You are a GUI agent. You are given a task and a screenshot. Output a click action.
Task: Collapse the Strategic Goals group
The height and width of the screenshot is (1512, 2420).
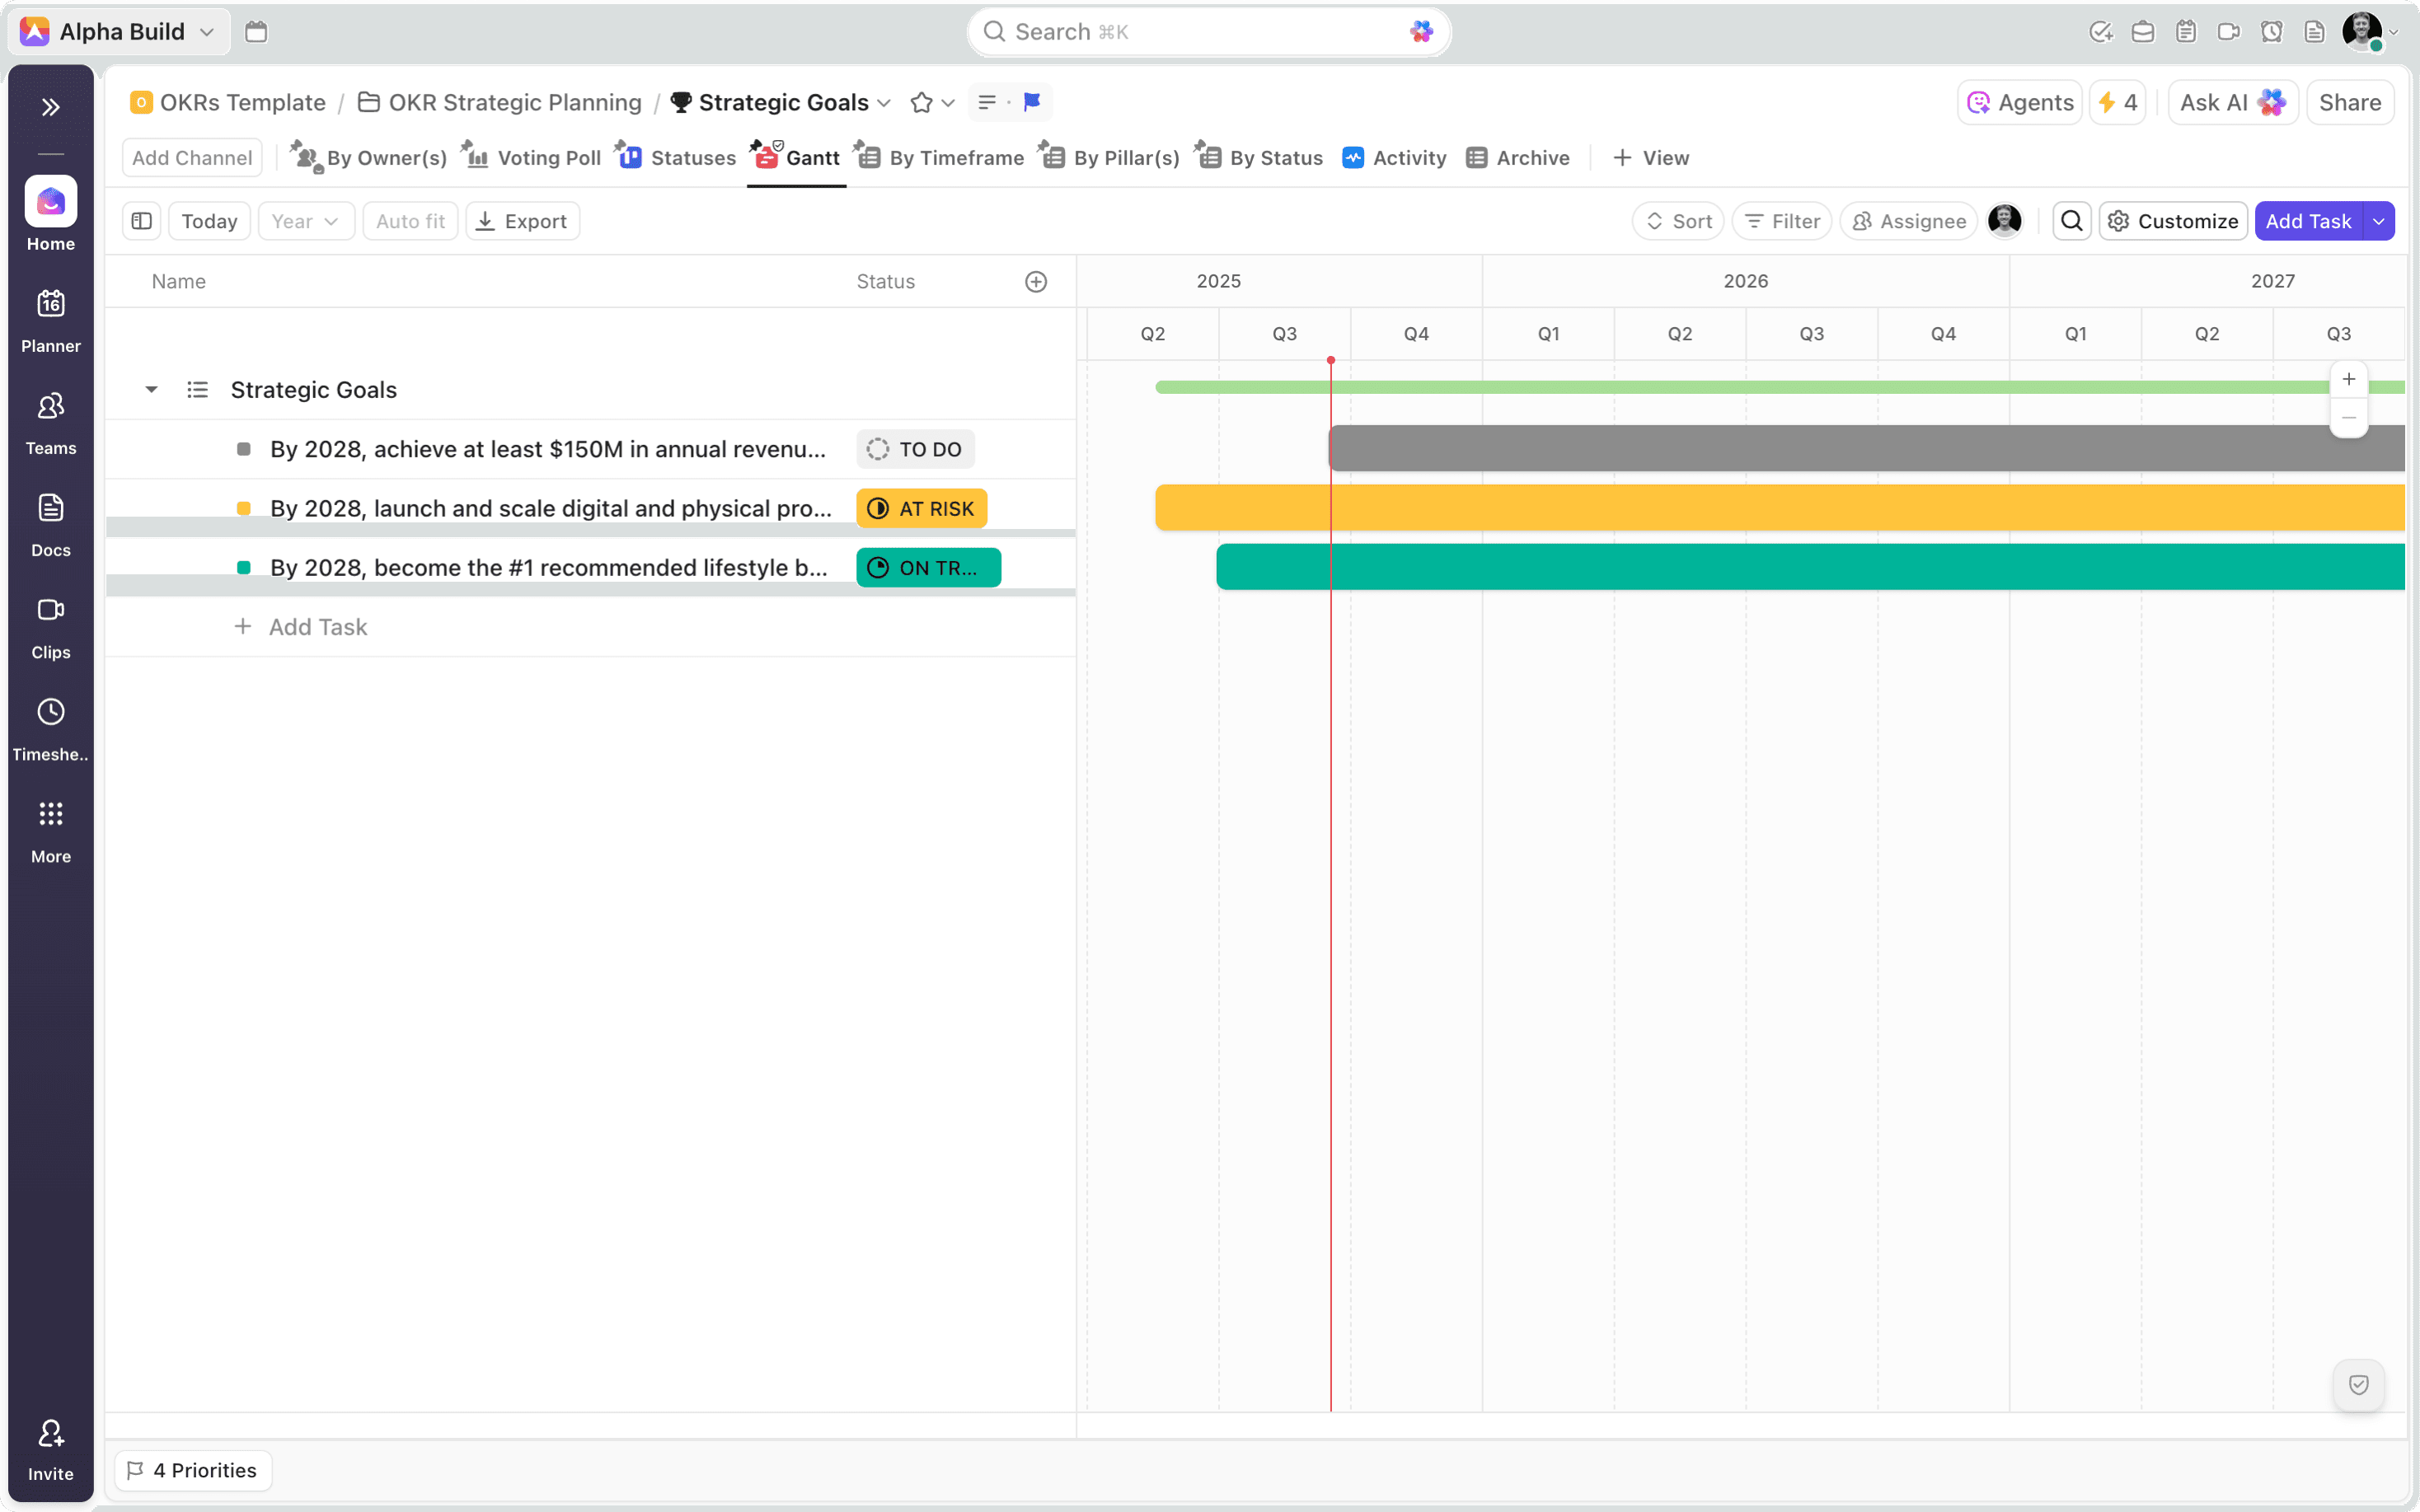(151, 390)
